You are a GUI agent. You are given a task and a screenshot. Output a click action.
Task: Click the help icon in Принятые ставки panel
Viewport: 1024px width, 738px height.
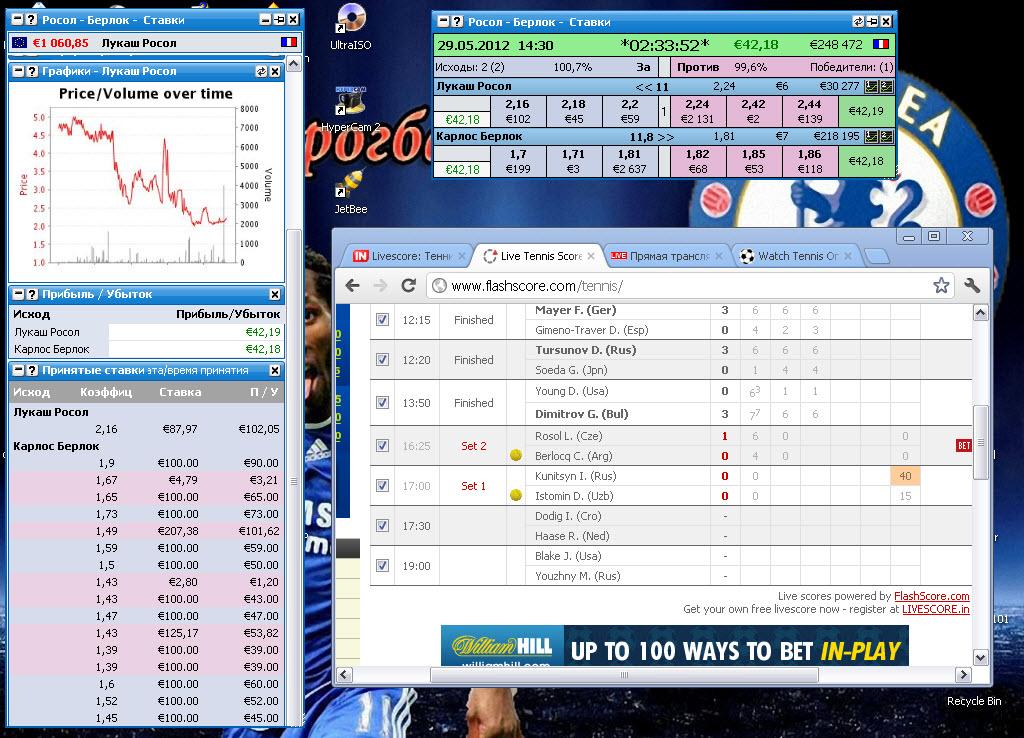tap(31, 370)
